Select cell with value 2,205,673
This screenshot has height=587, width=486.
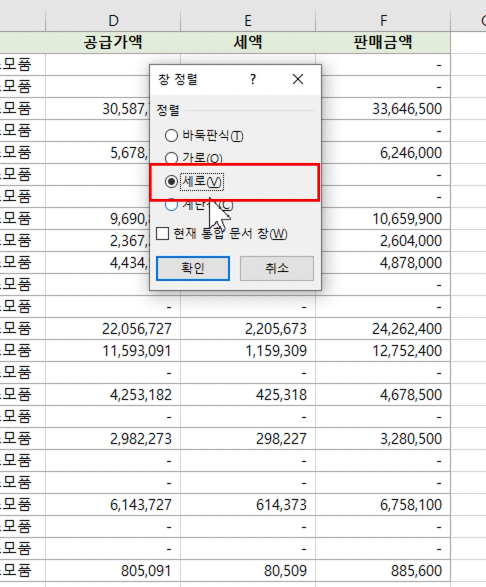pyautogui.click(x=248, y=329)
